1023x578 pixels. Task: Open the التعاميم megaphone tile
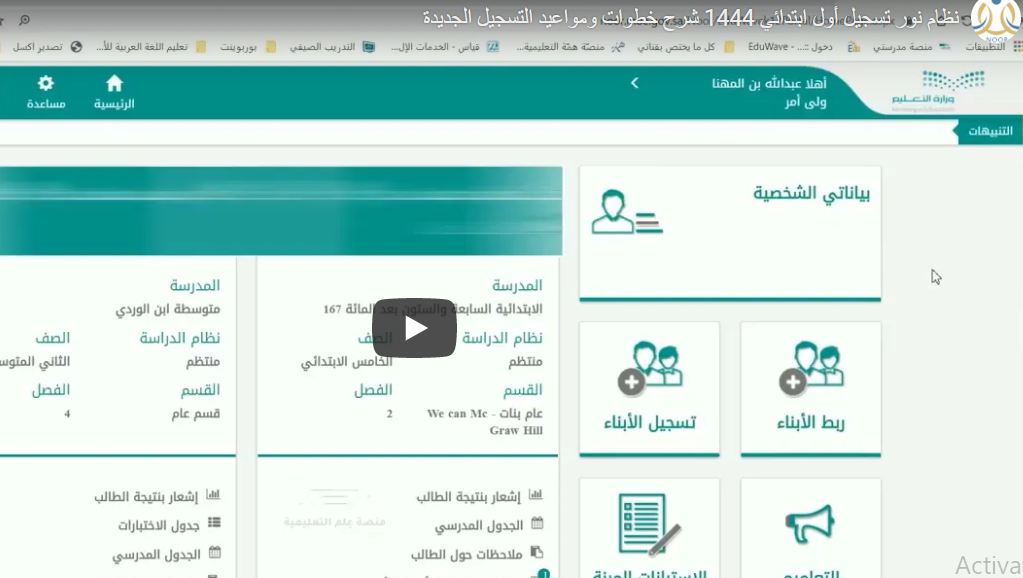tap(810, 530)
